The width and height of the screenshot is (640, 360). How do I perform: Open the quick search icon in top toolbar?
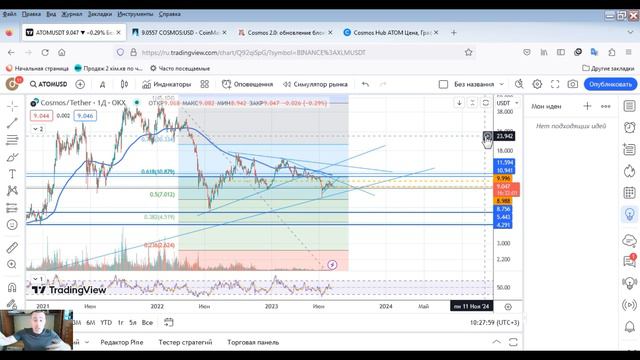[519, 84]
